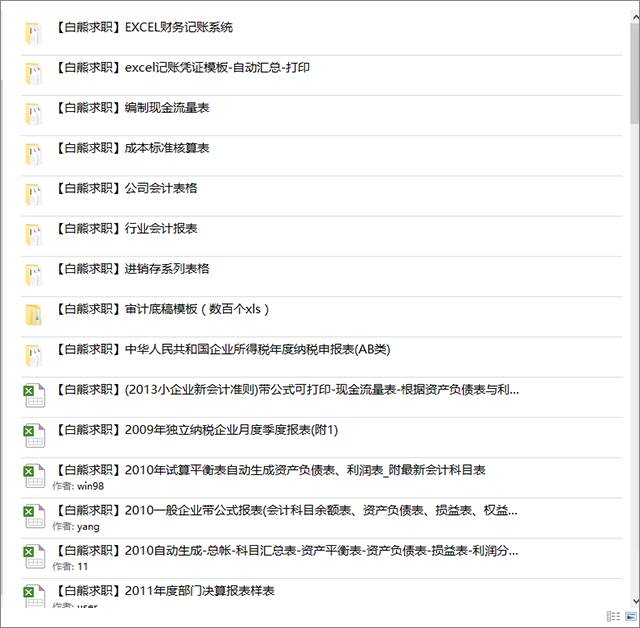Select 进销存系列表格 folder name

tap(131, 269)
